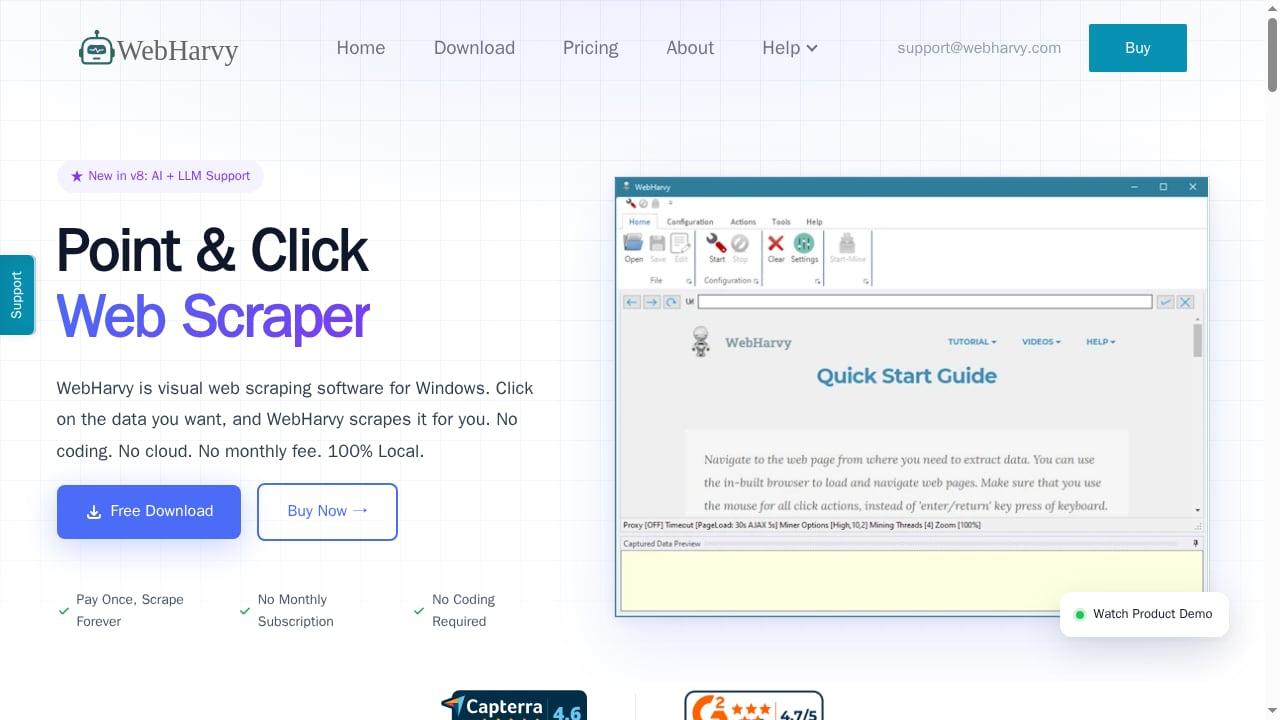This screenshot has height=720, width=1280.
Task: Open the File group dialog launcher arrow
Action: tap(688, 281)
